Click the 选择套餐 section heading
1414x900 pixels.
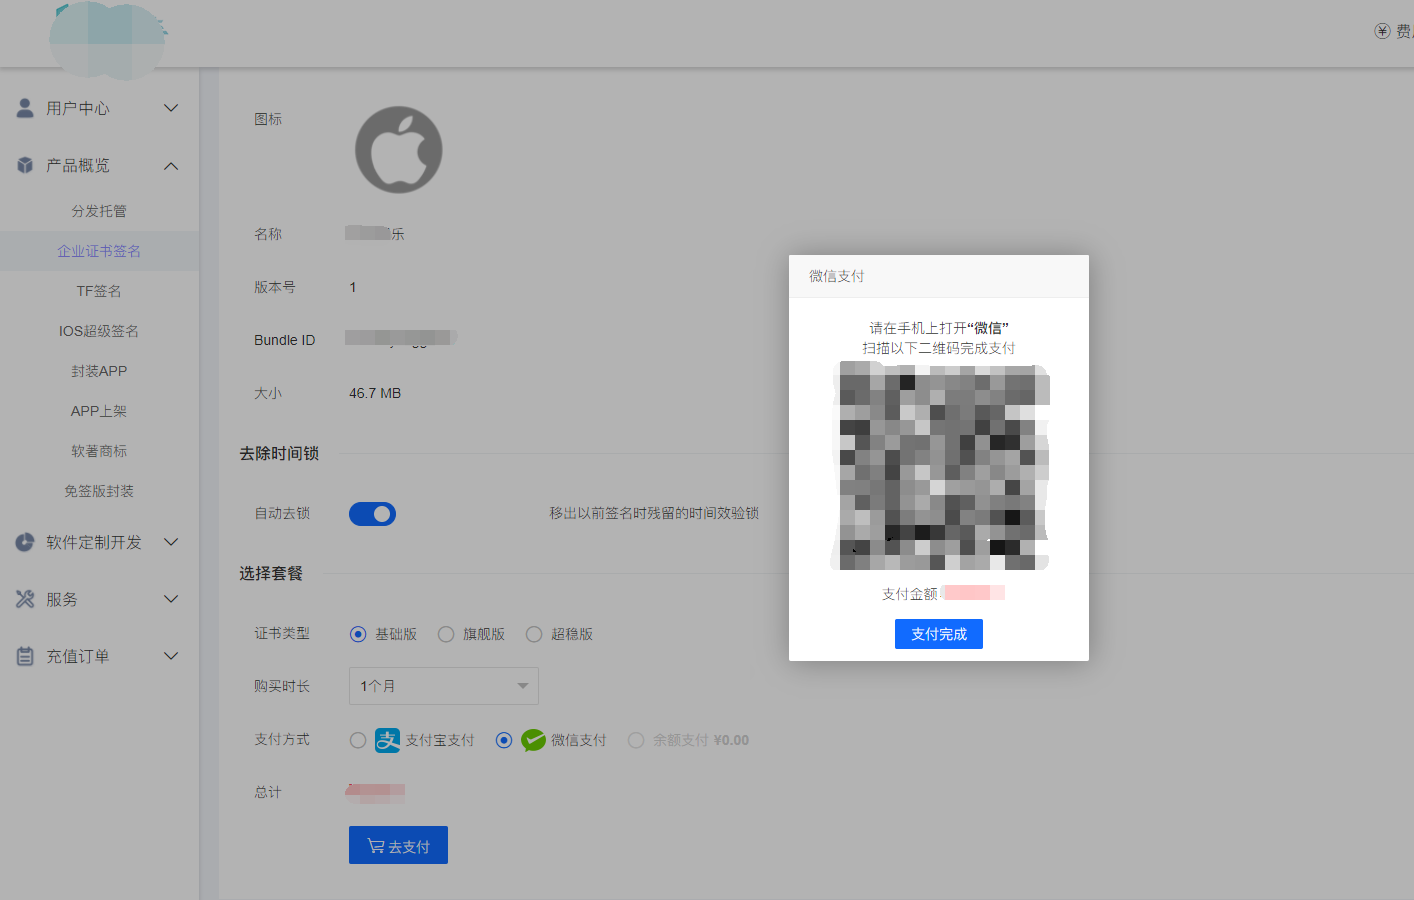click(x=271, y=573)
